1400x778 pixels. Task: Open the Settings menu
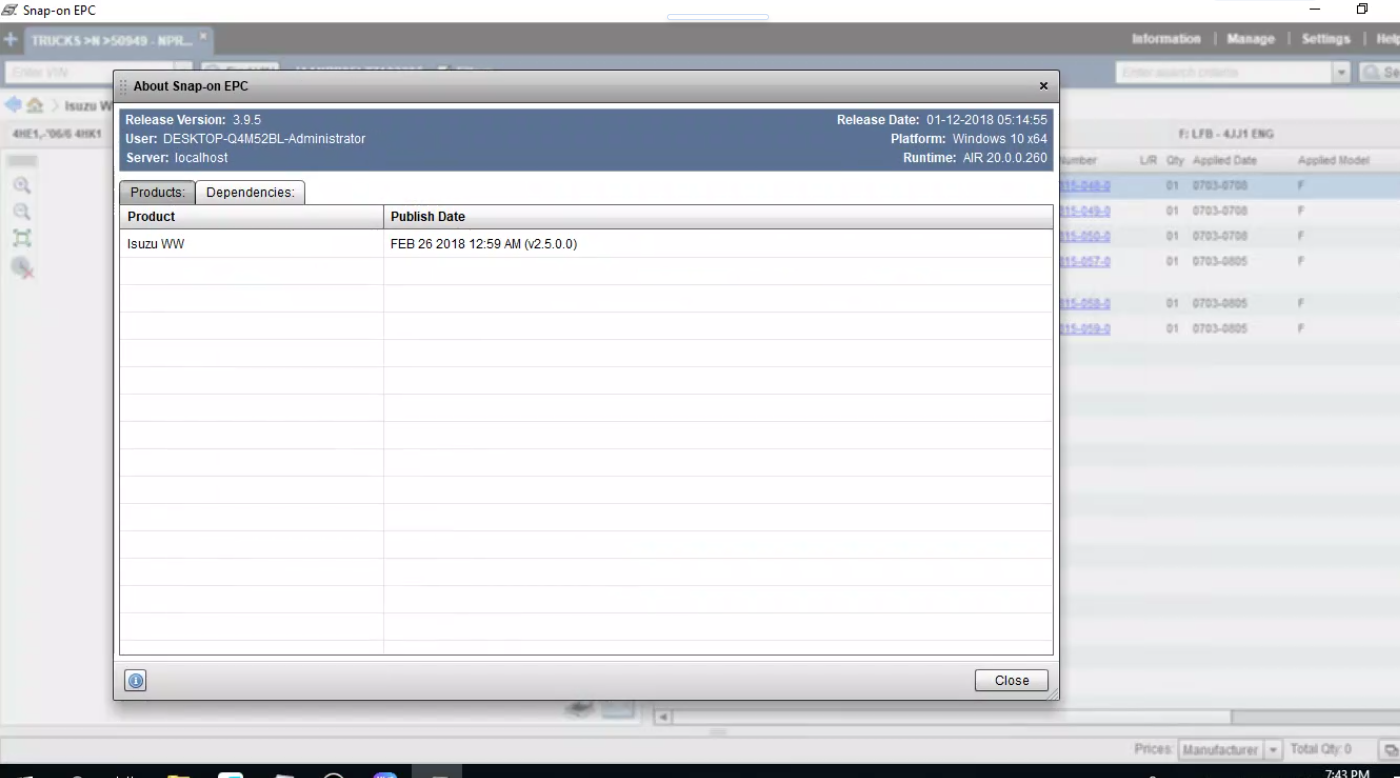pyautogui.click(x=1326, y=39)
